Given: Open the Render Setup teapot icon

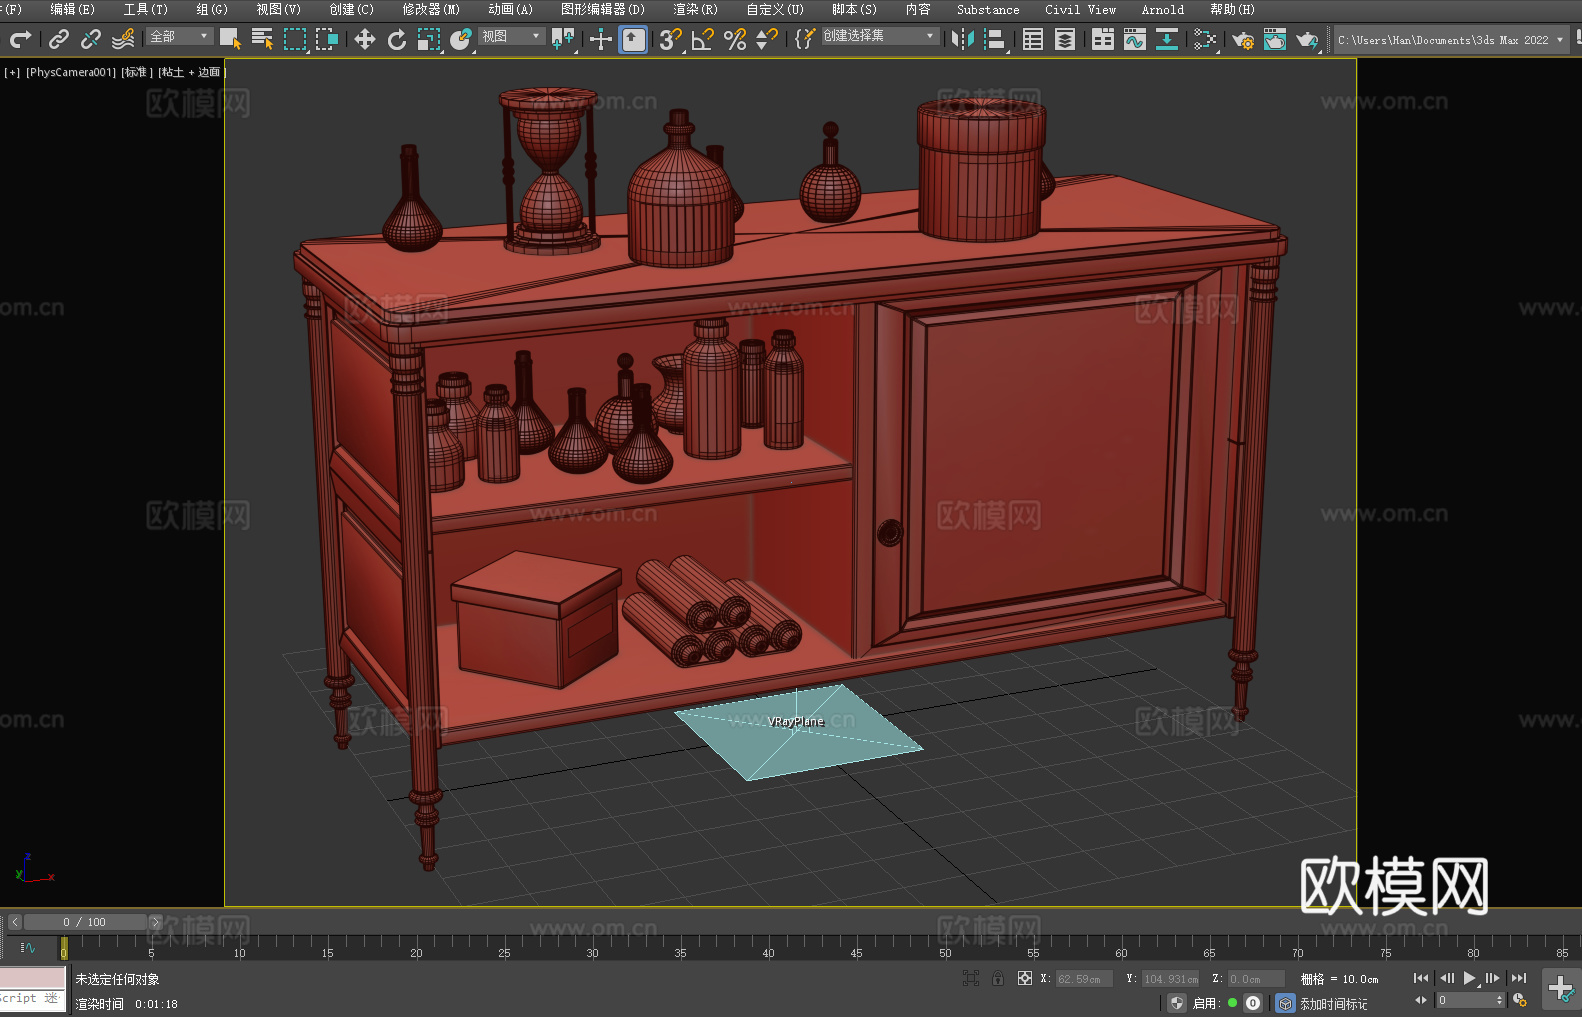Looking at the screenshot, I should [x=1243, y=39].
